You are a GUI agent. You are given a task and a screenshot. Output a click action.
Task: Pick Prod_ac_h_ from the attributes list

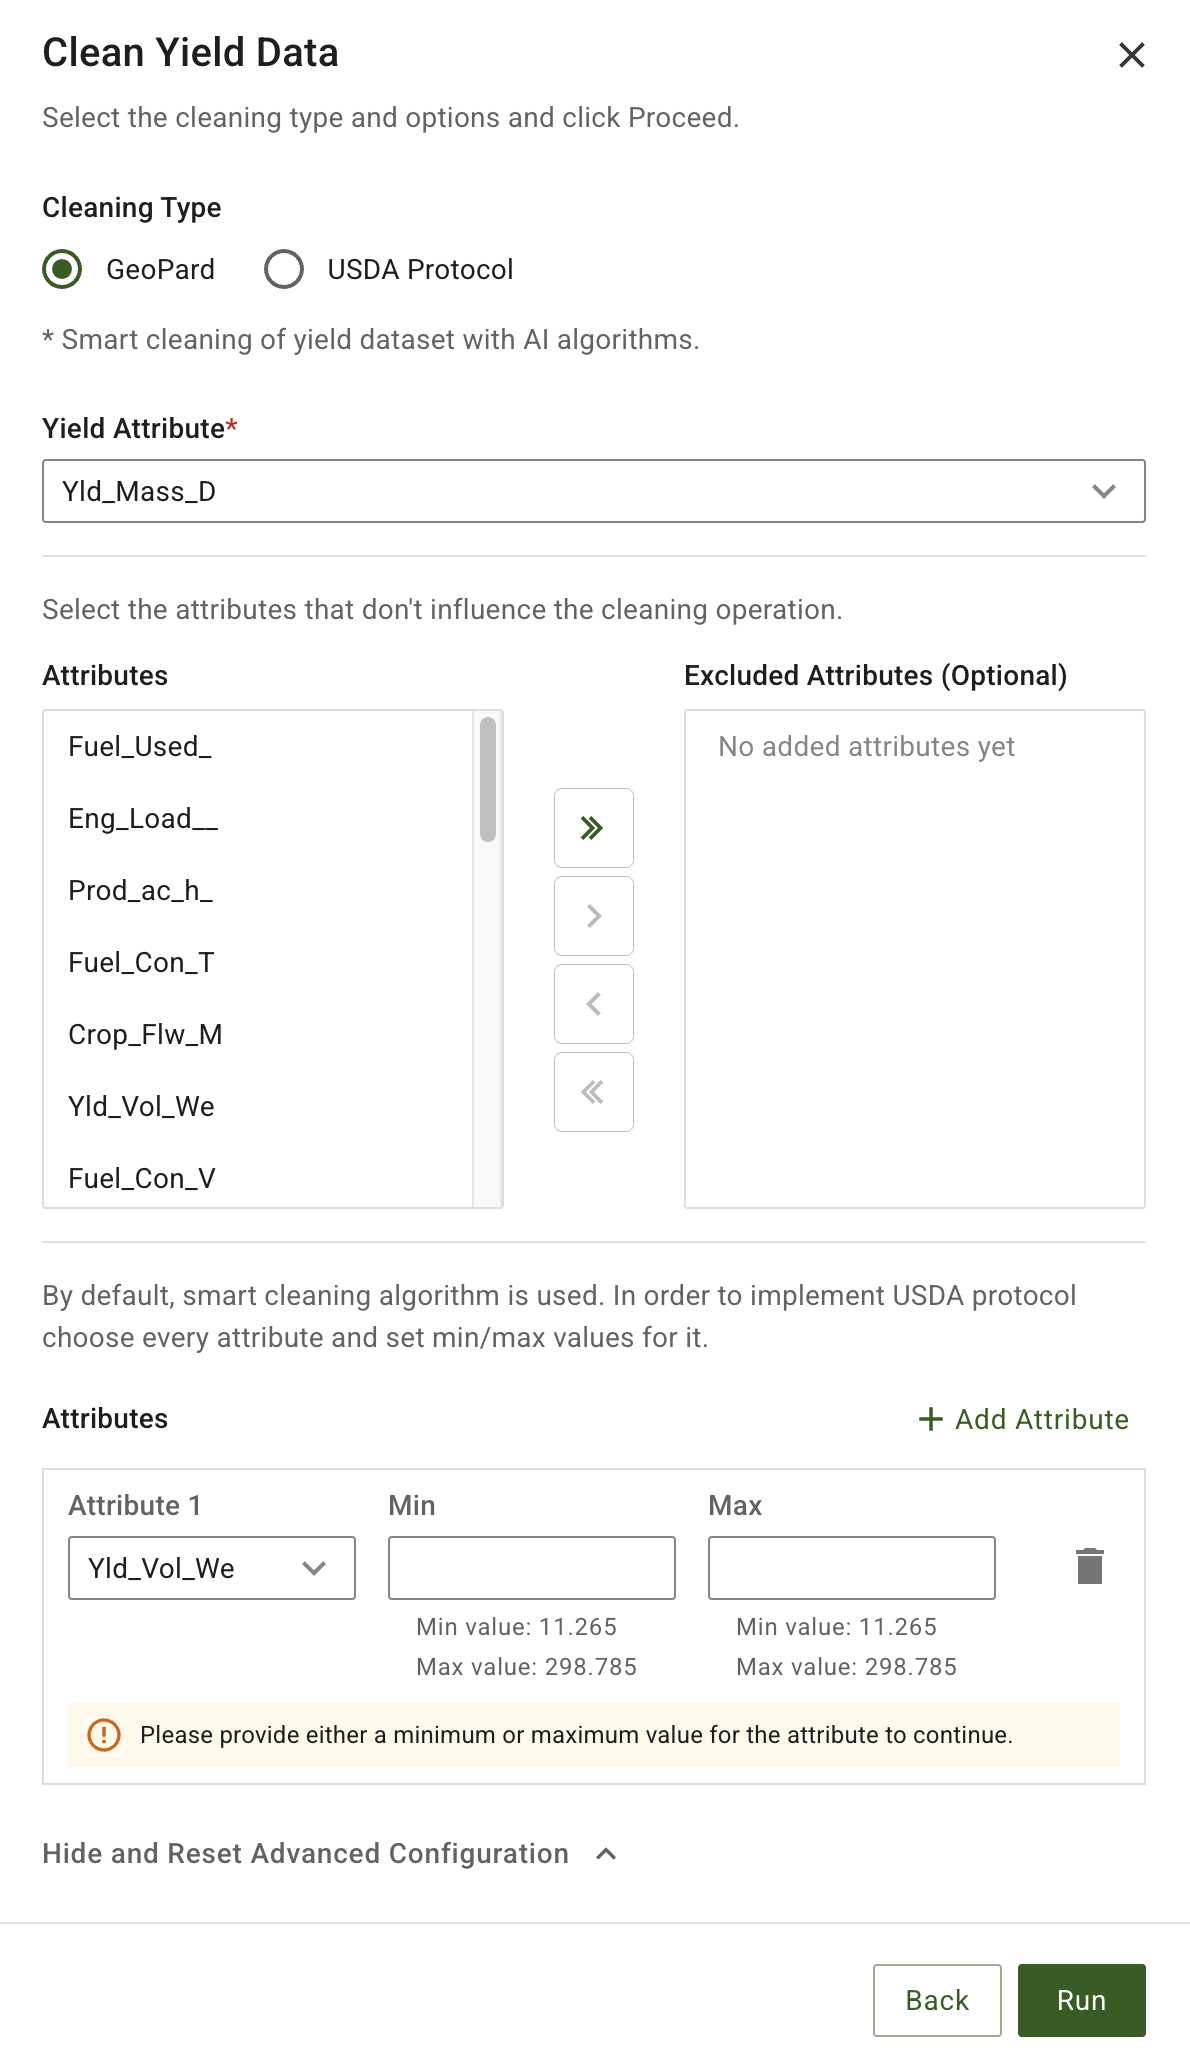coord(140,890)
